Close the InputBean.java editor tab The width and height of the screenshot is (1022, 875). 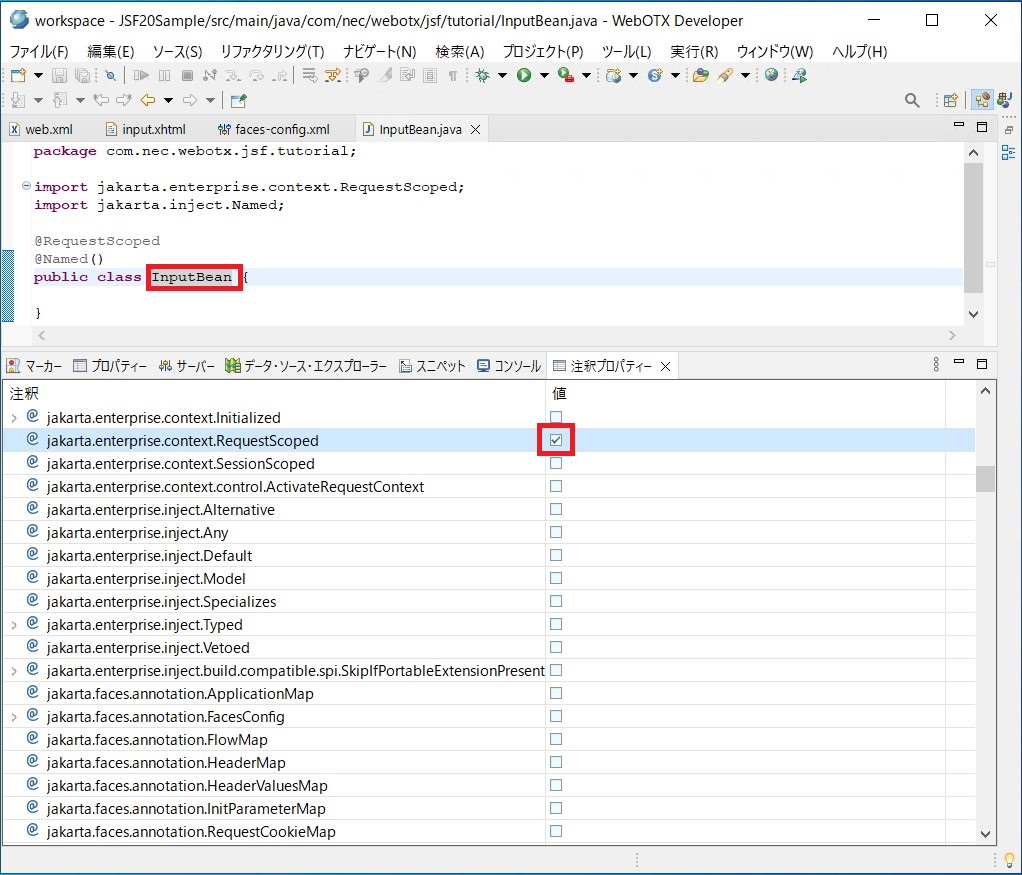pyautogui.click(x=476, y=130)
